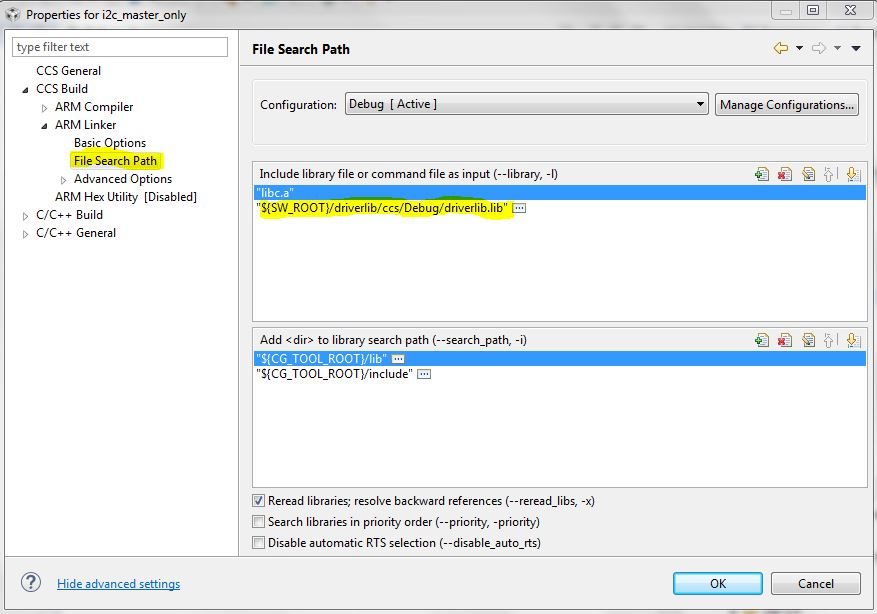Select File Search Path tree item
Image resolution: width=877 pixels, height=614 pixels.
tap(115, 160)
